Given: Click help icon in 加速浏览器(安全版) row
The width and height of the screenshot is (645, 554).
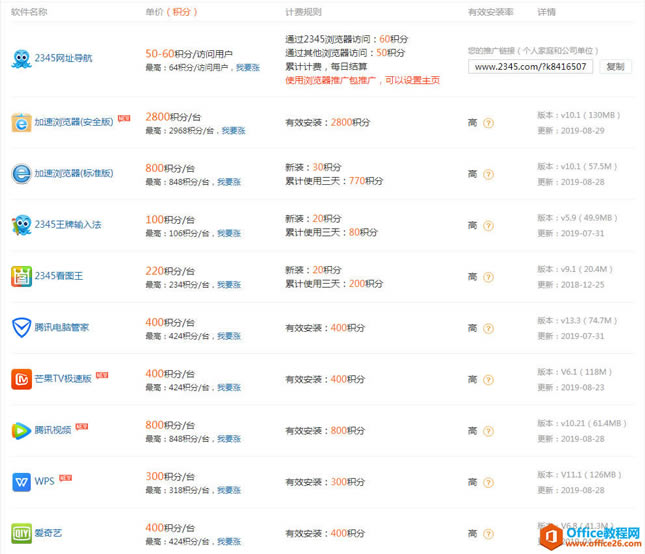Looking at the screenshot, I should tap(488, 123).
